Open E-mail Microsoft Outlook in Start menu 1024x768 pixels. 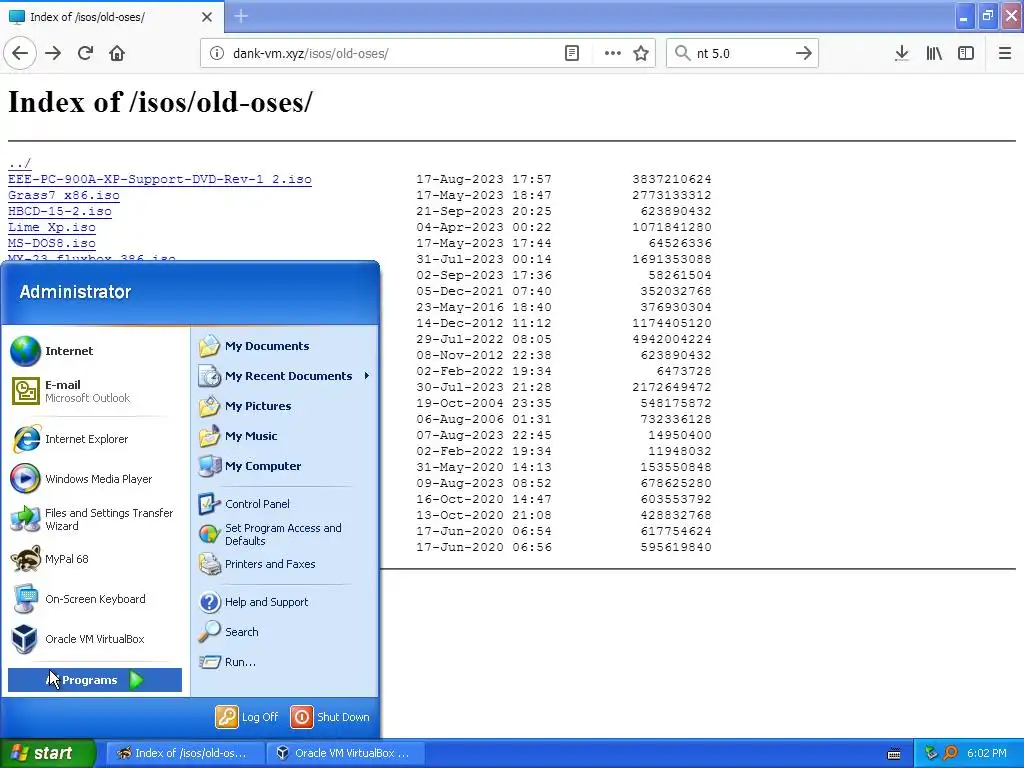pos(95,391)
